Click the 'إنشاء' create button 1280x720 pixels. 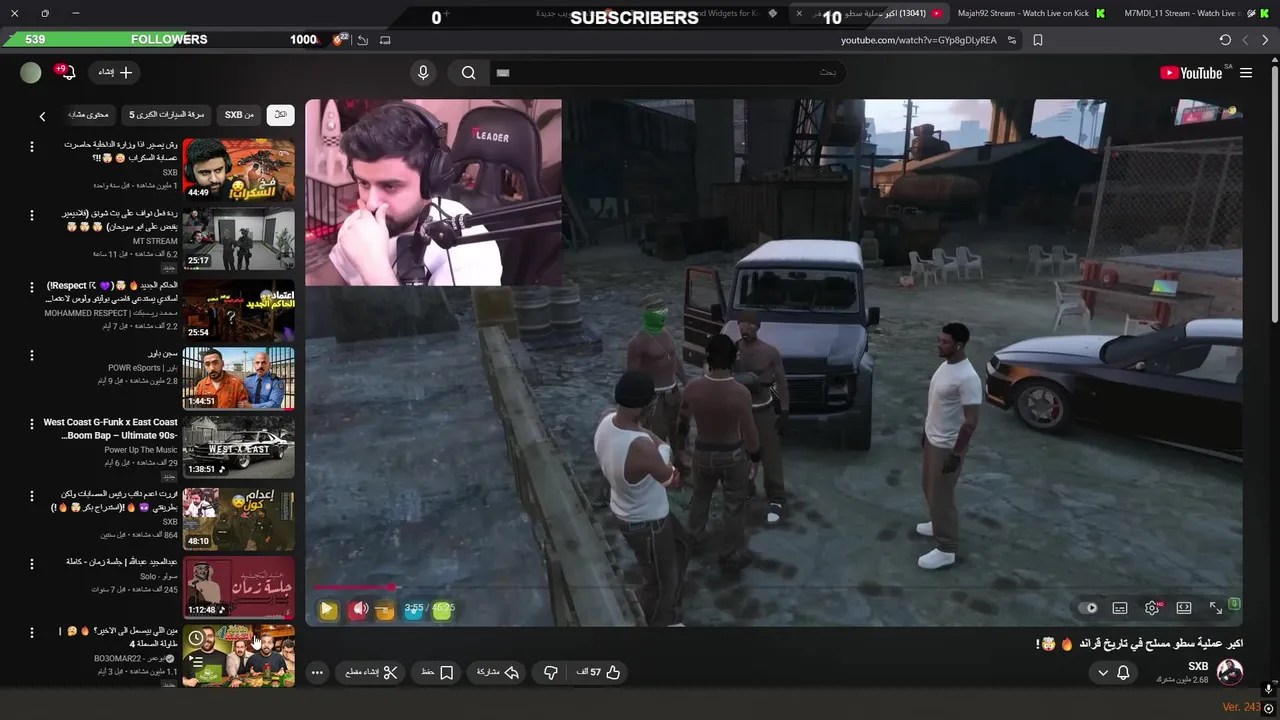coord(115,72)
